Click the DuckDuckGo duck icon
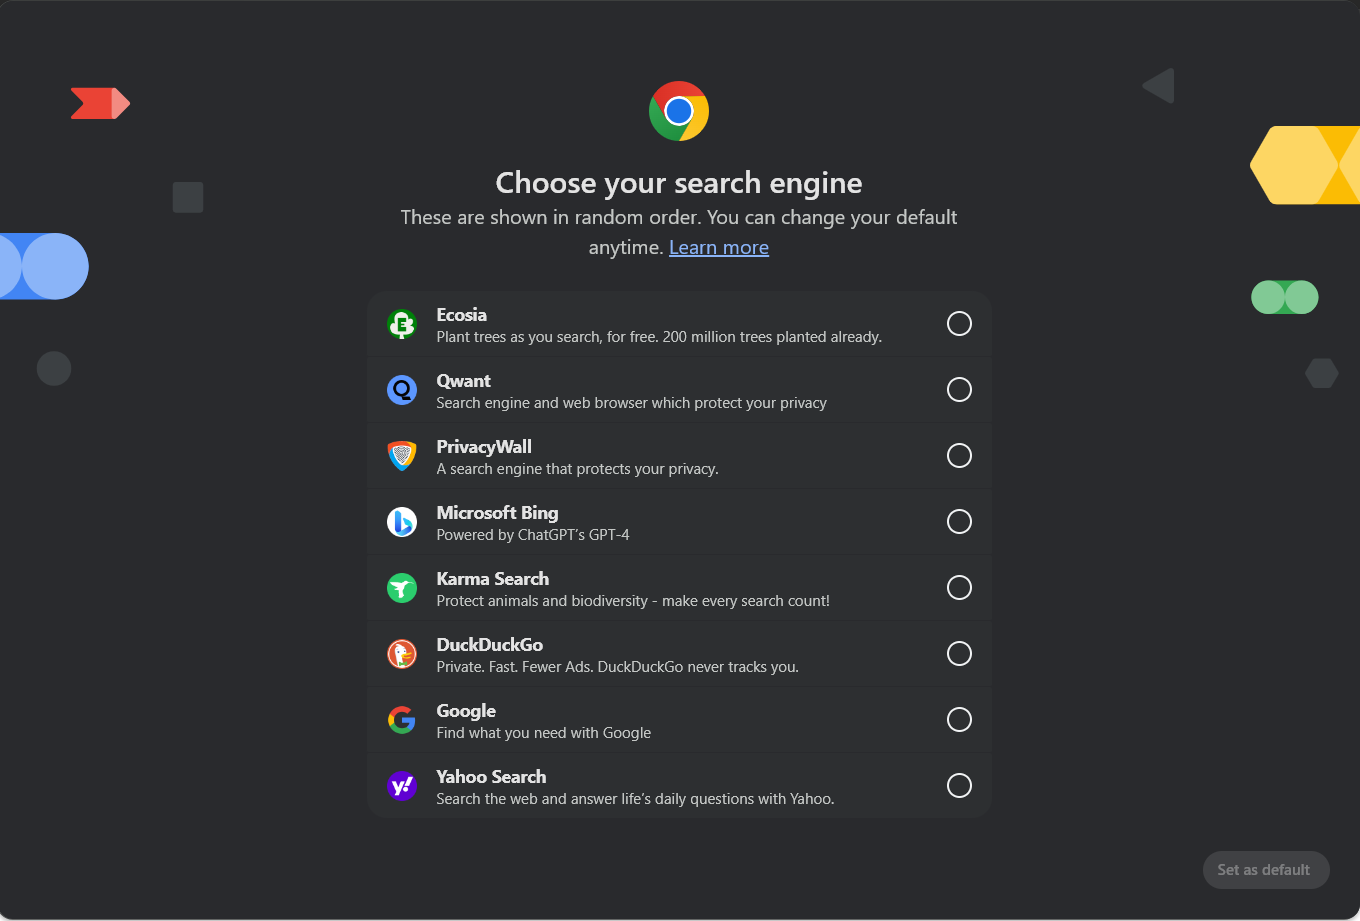The width and height of the screenshot is (1360, 921). click(402, 654)
